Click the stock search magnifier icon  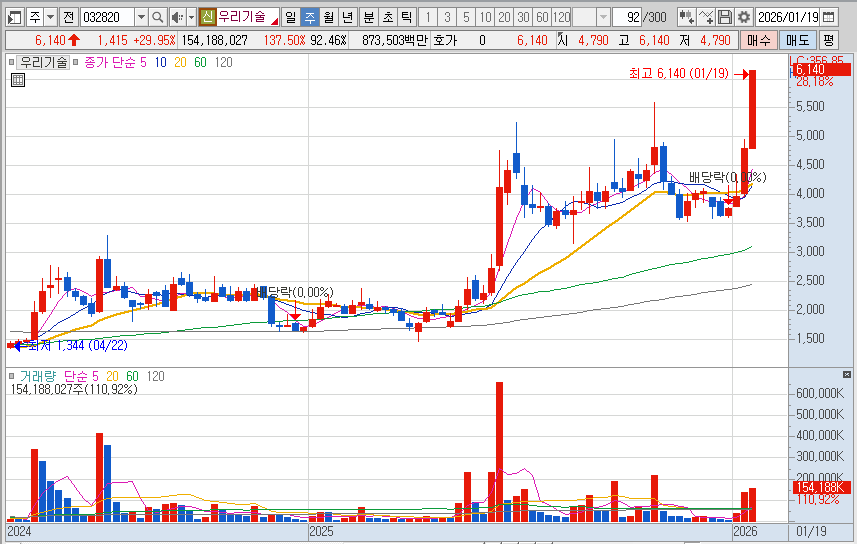point(157,17)
